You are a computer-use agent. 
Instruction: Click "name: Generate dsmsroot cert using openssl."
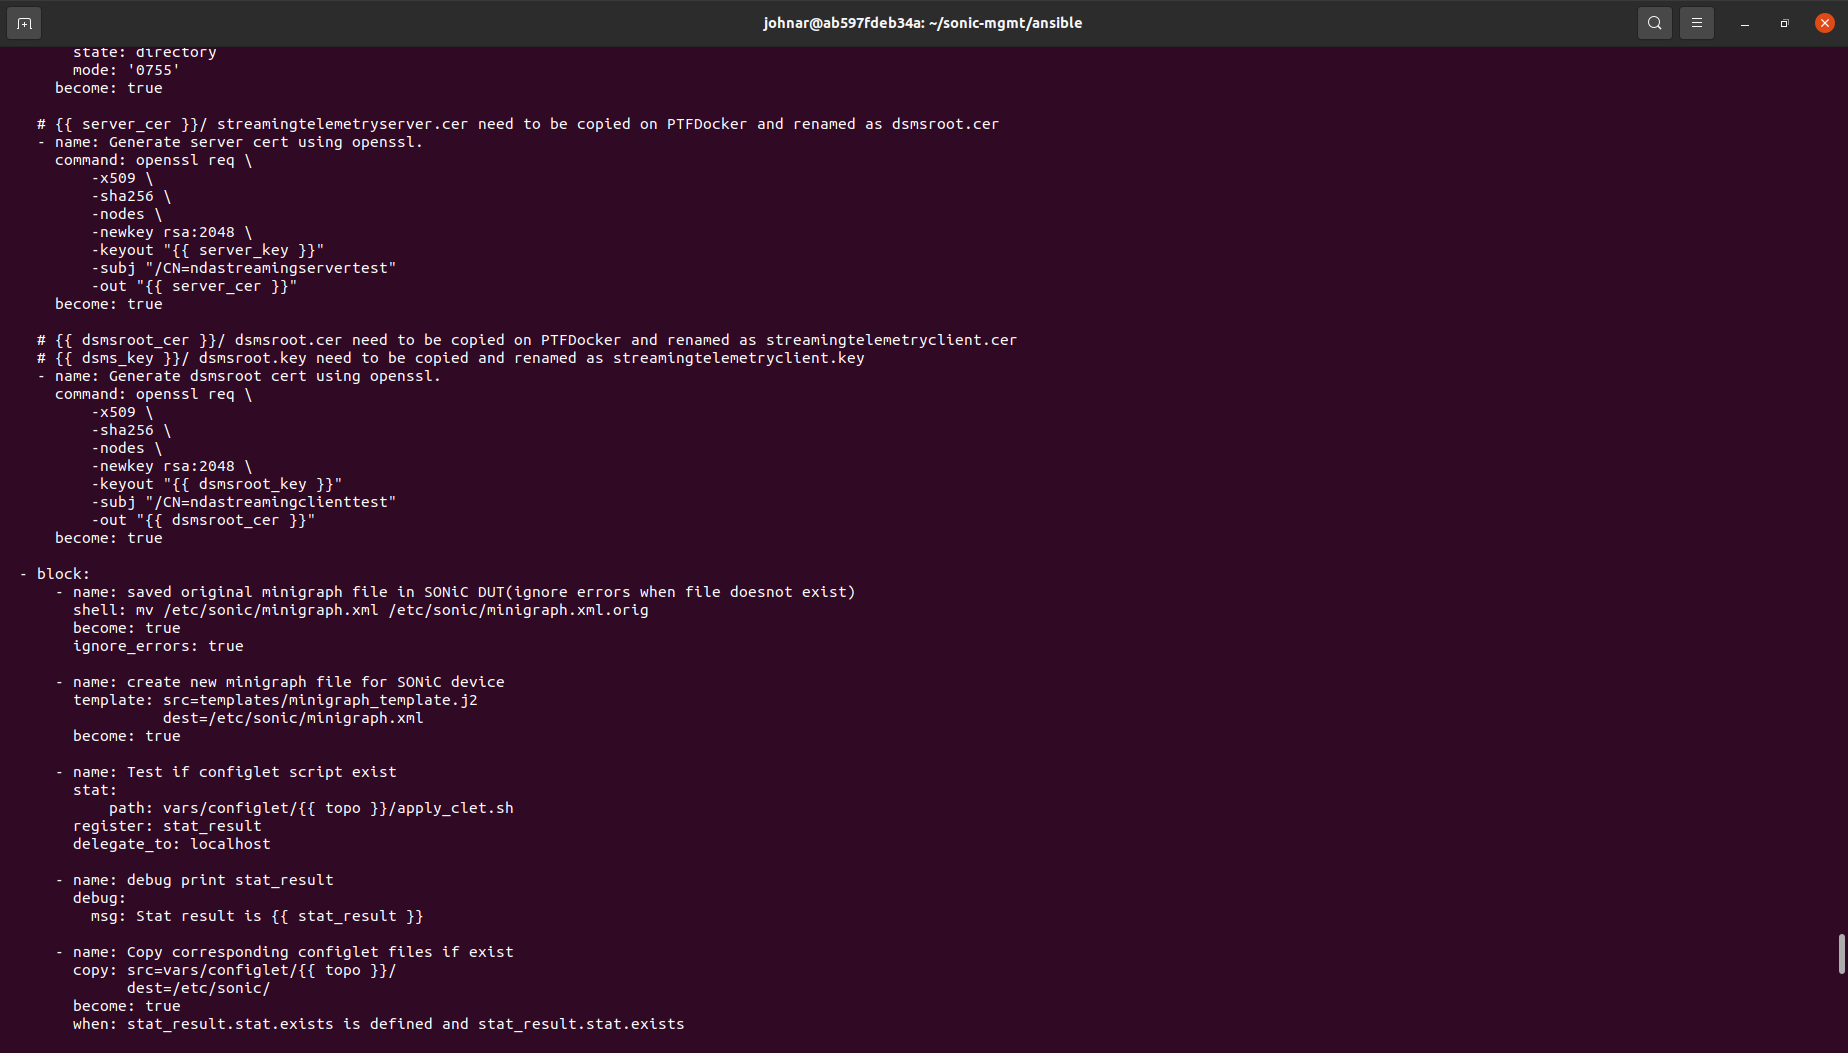click(247, 376)
